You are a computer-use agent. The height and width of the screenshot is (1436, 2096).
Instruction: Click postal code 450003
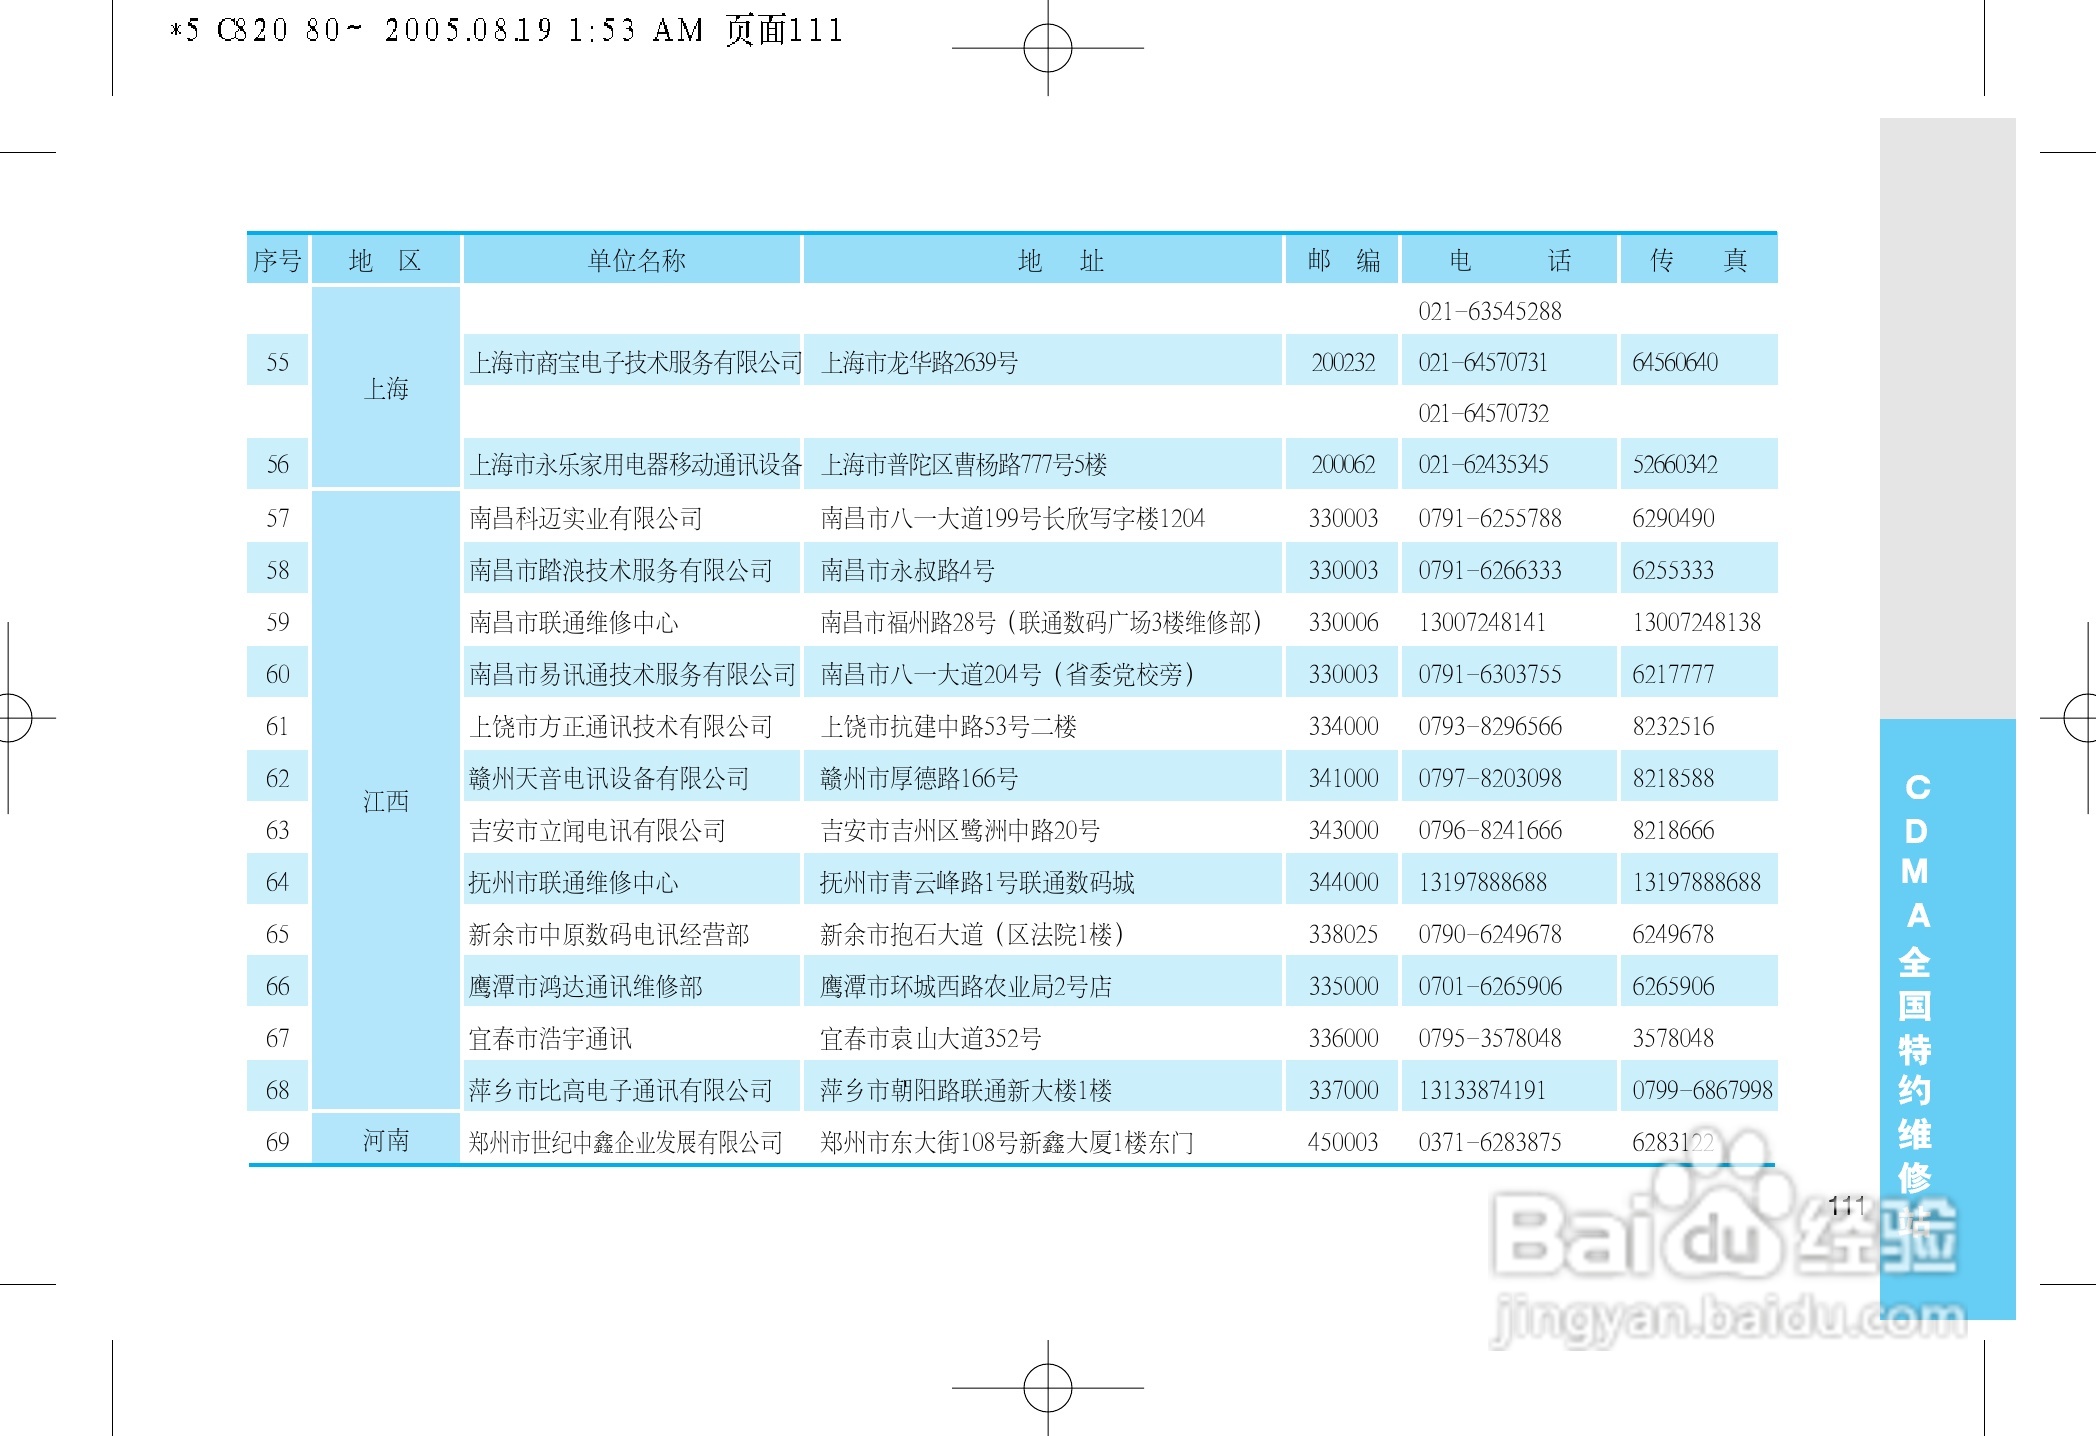1343,1142
